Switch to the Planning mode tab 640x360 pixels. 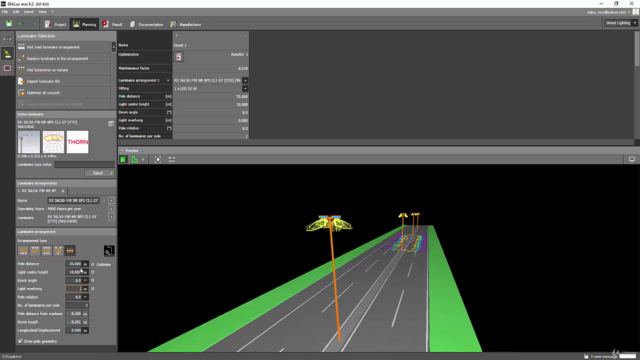pos(84,24)
